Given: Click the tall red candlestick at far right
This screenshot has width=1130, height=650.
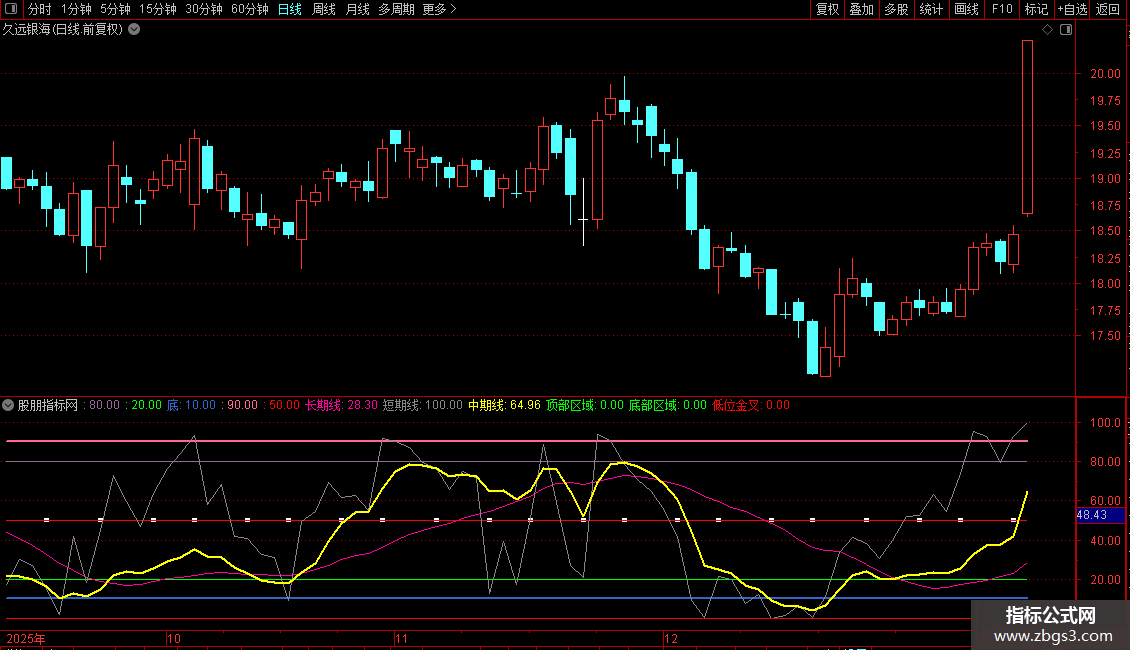Looking at the screenshot, I should (x=1027, y=127).
